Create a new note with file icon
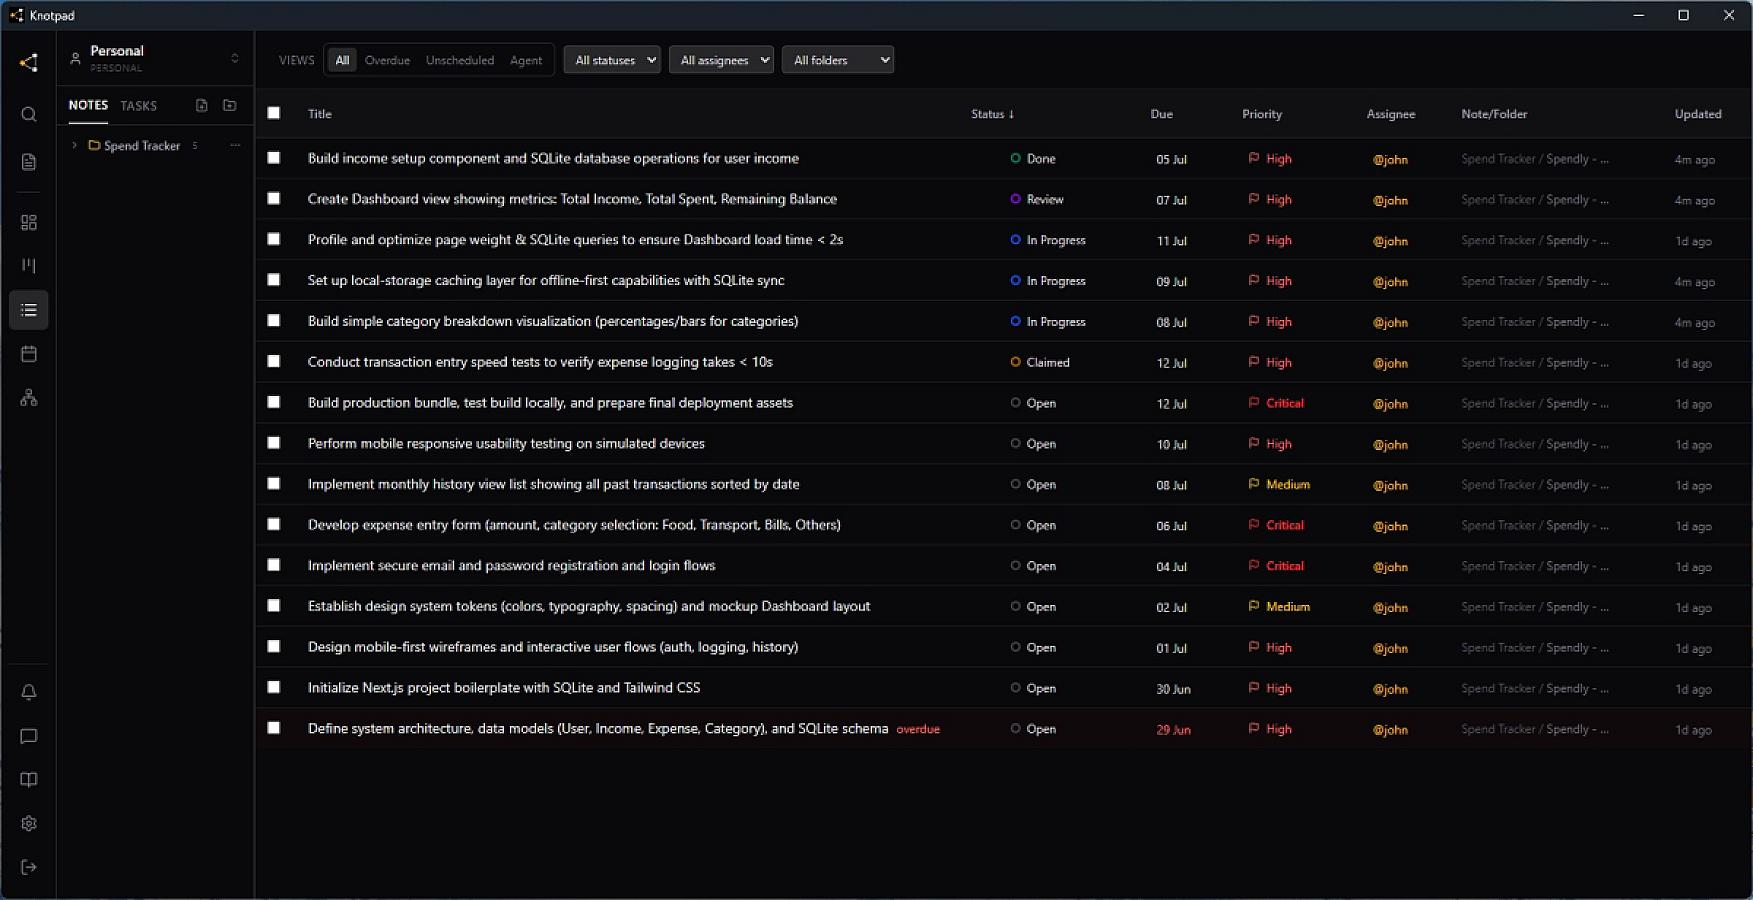Viewport: 1753px width, 900px height. tap(202, 105)
